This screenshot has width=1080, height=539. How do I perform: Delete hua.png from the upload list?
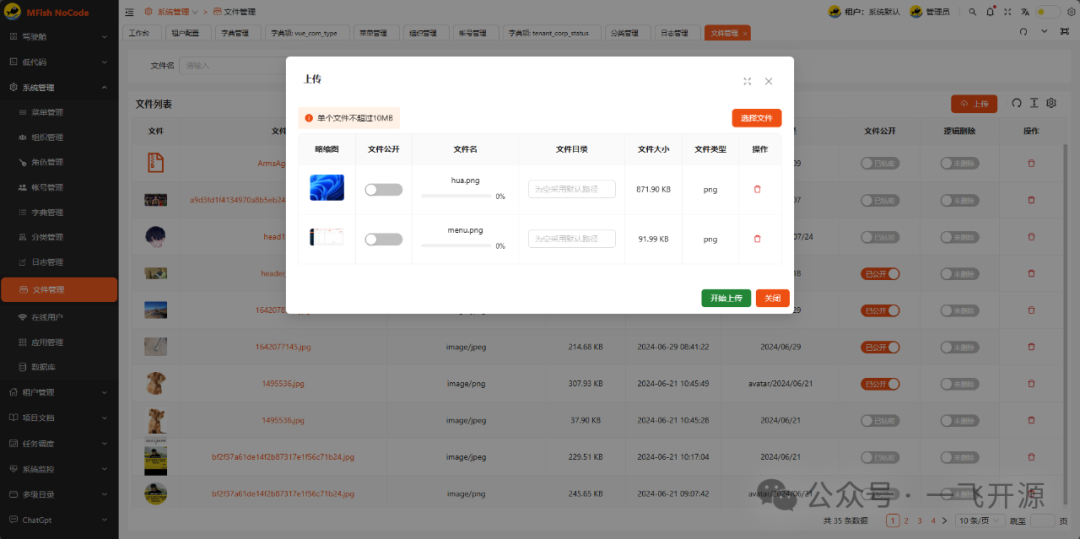(757, 189)
